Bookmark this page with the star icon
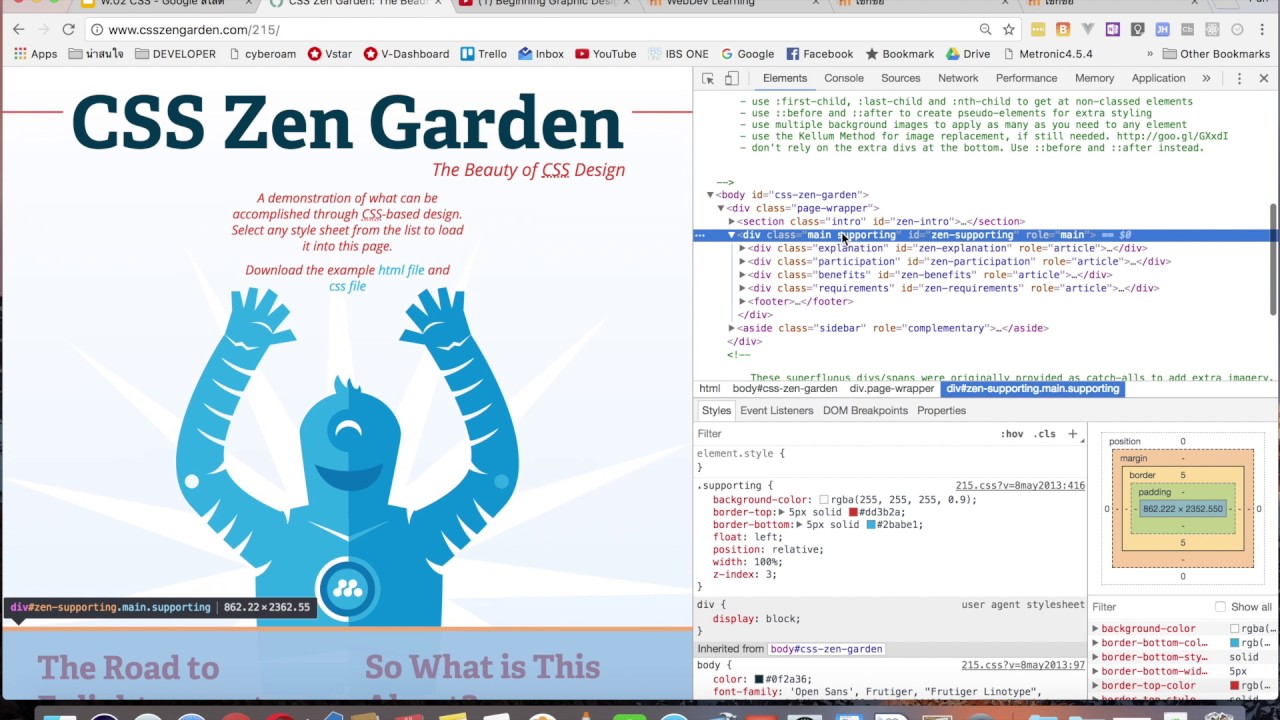Viewport: 1280px width, 720px height. pos(1009,29)
